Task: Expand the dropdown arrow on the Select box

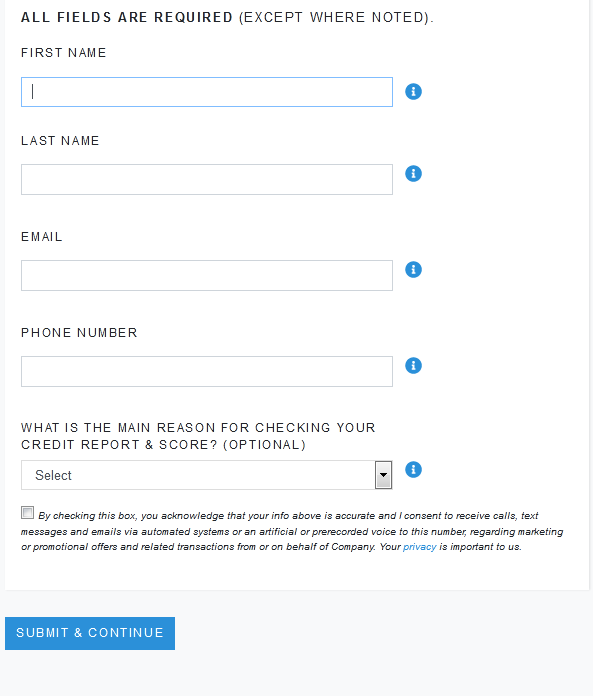Action: coord(383,475)
